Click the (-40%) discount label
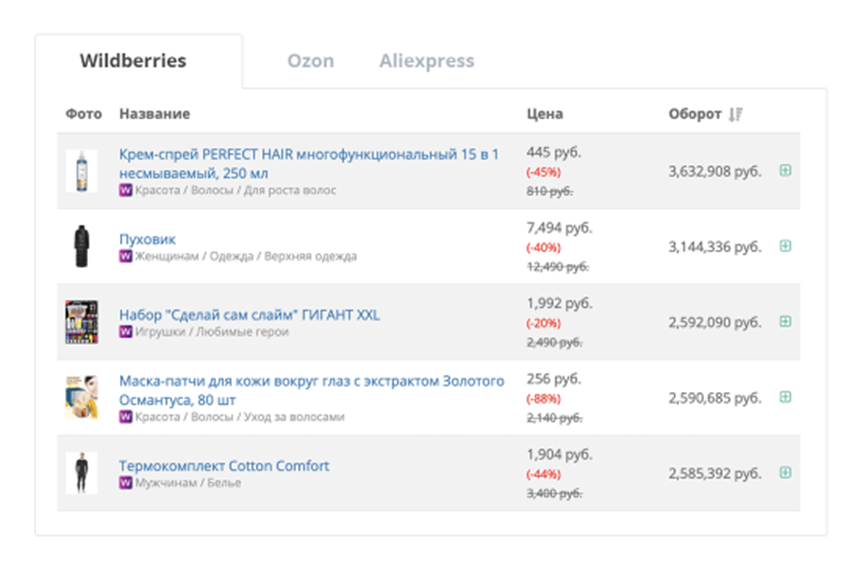This screenshot has height=563, width=863. click(543, 248)
